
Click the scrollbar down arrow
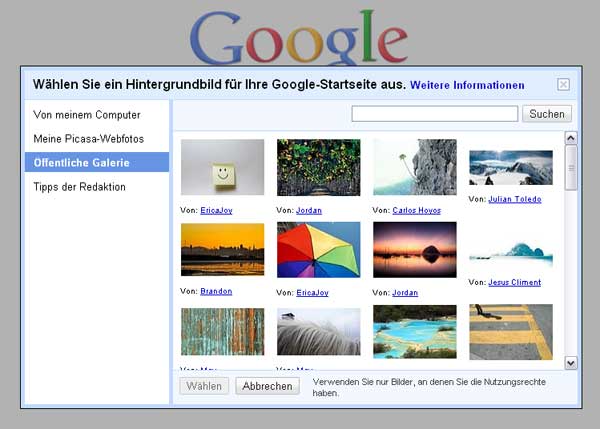571,363
